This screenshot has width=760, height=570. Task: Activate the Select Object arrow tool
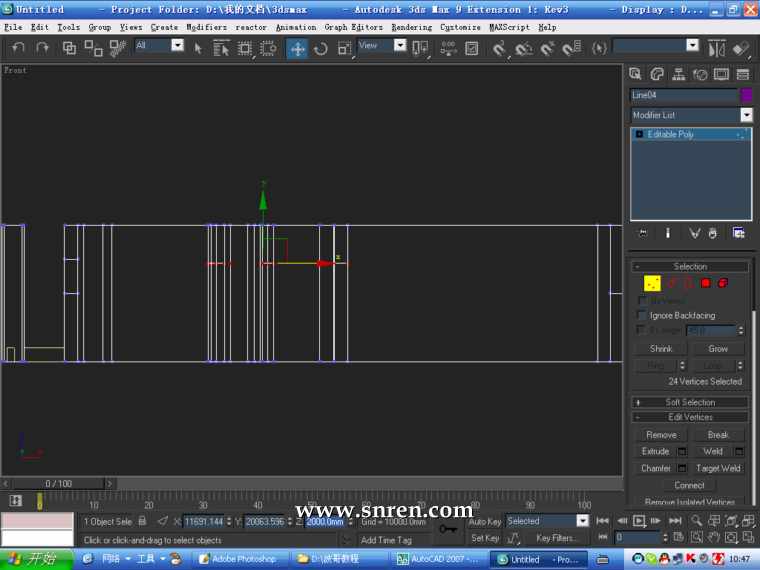pyautogui.click(x=198, y=48)
